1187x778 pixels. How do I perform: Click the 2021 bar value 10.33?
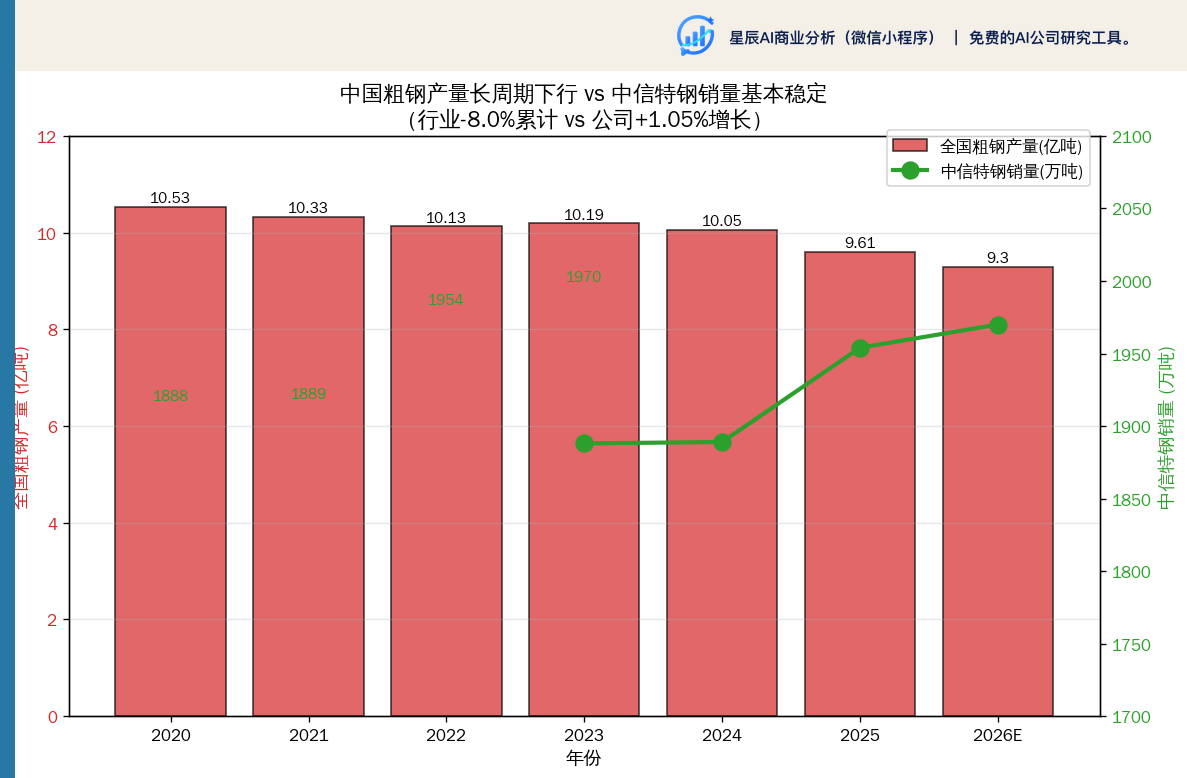[x=307, y=207]
